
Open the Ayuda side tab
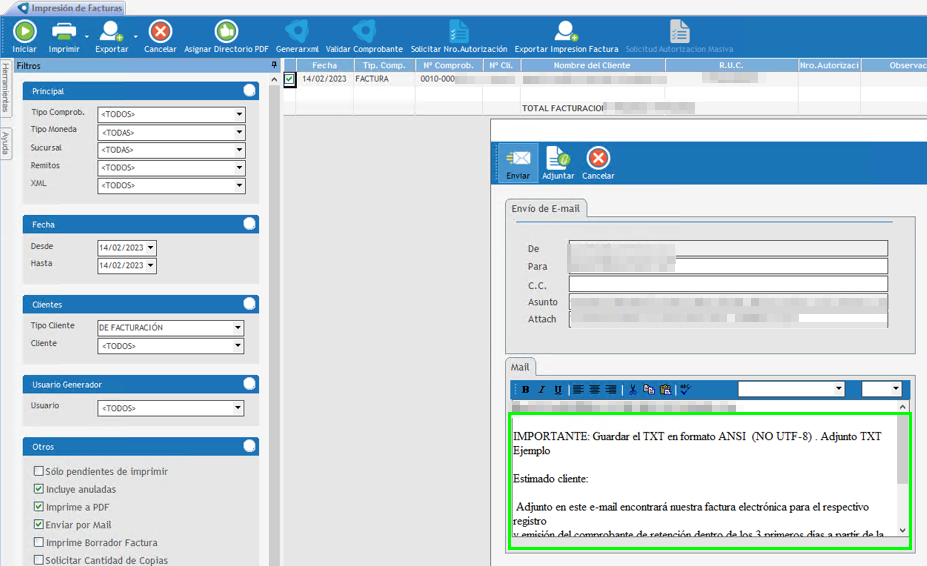click(5, 143)
